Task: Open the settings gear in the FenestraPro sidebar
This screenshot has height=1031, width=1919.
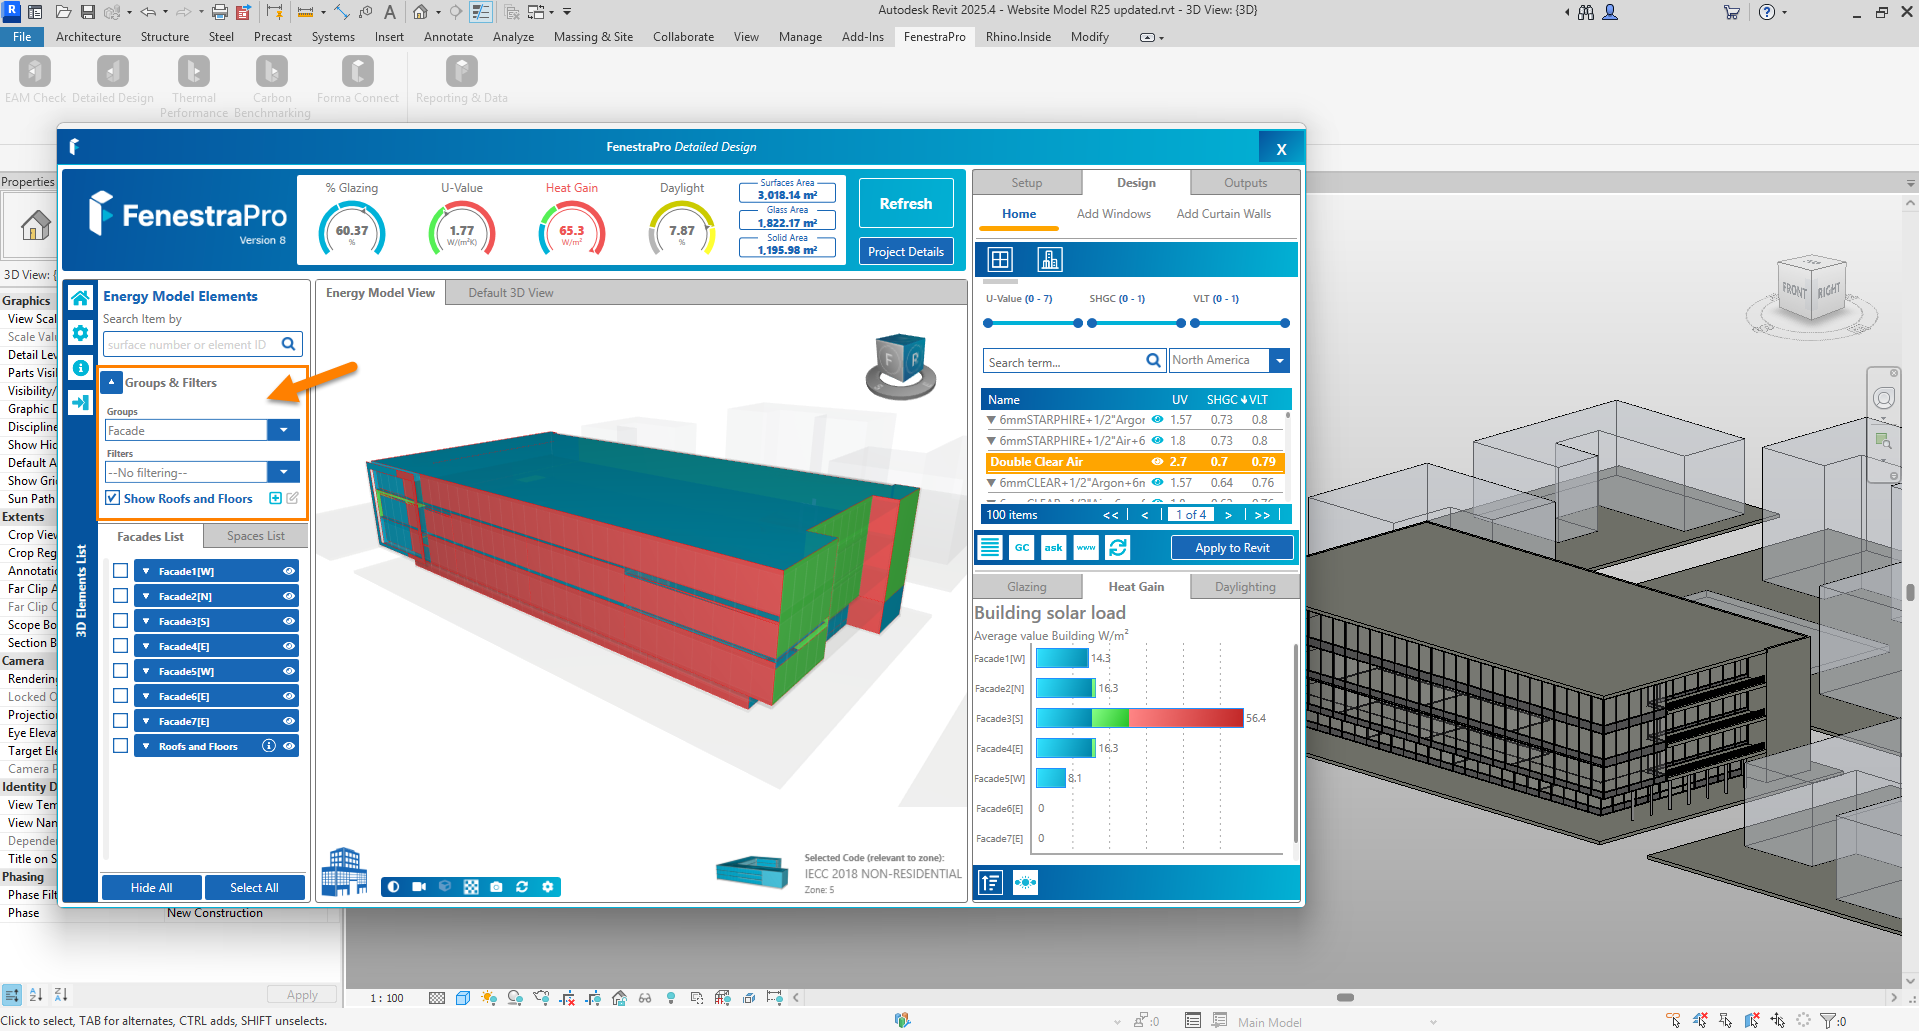Action: pos(80,333)
